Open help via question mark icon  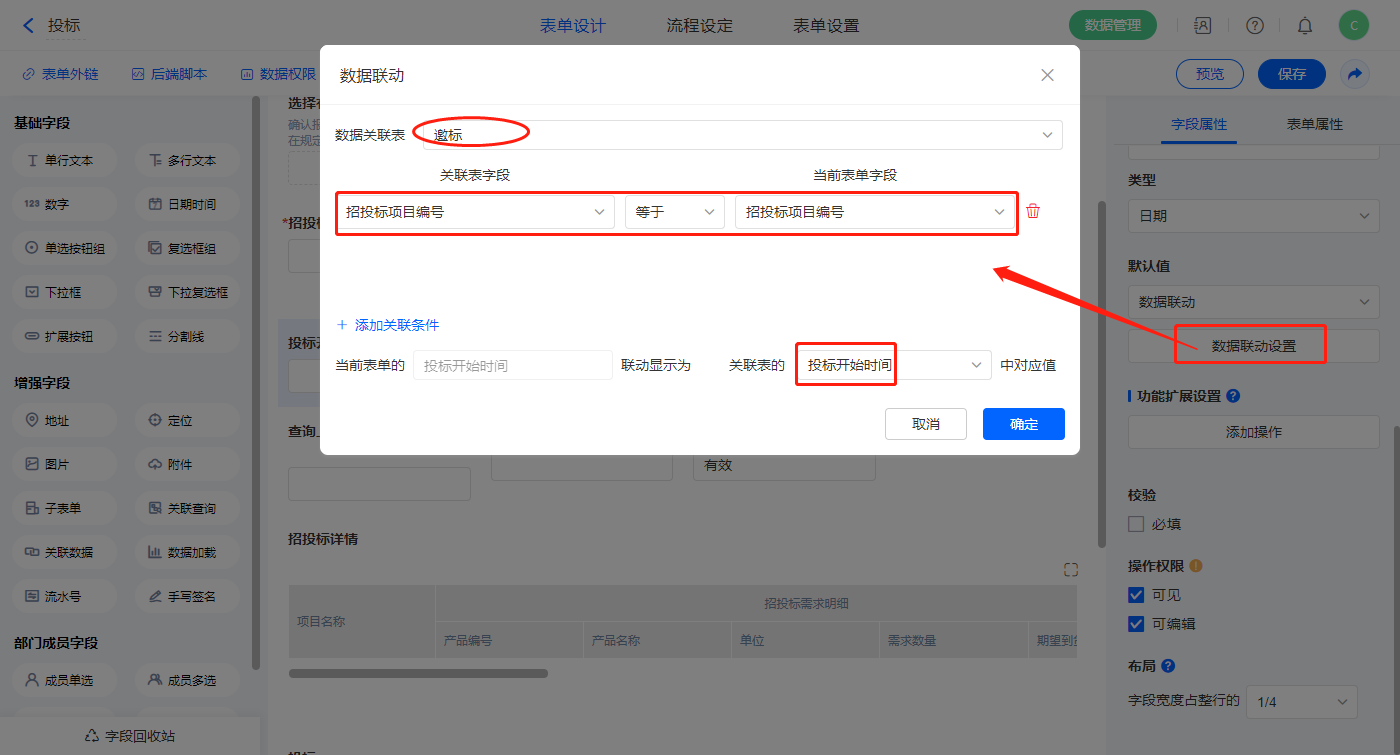point(1255,26)
